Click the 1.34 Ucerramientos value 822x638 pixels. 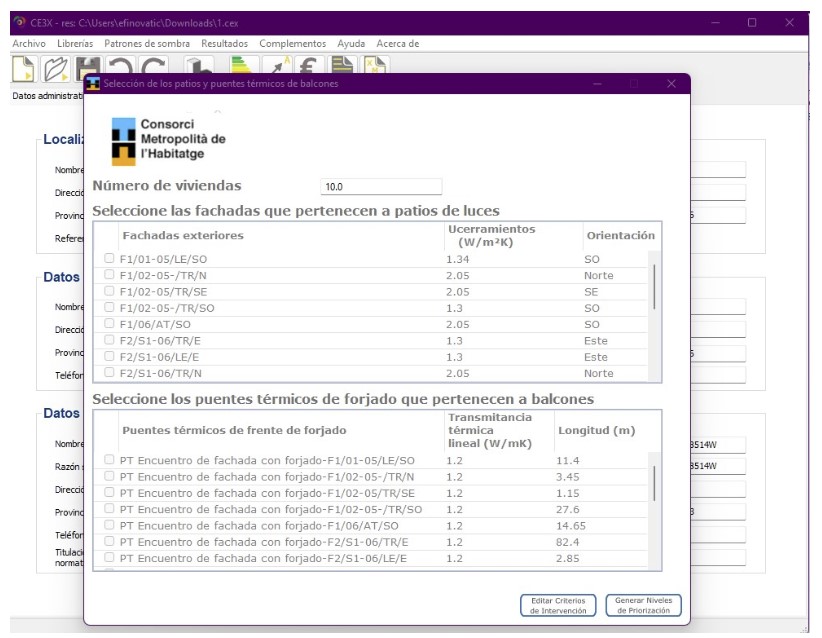pyautogui.click(x=457, y=259)
